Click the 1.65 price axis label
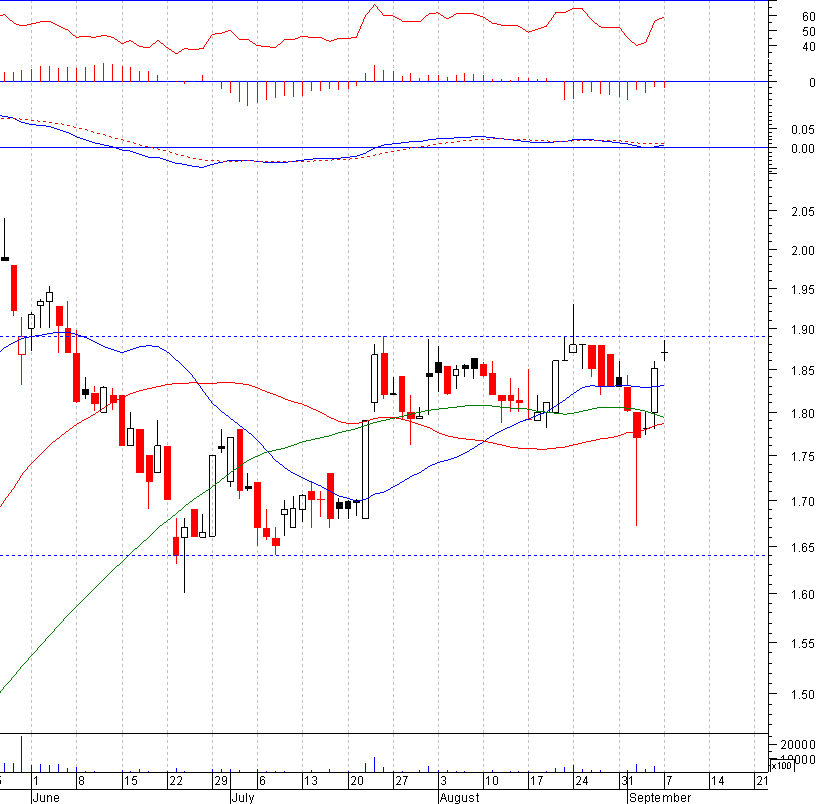This screenshot has height=804, width=819. [803, 547]
